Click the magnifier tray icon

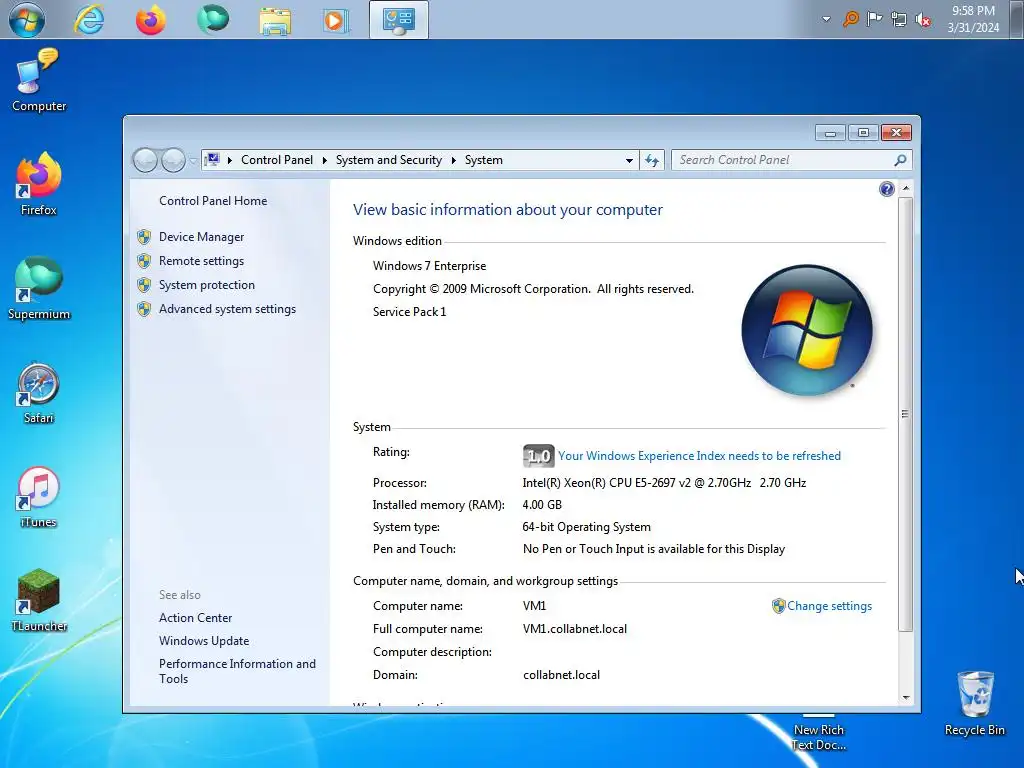850,19
